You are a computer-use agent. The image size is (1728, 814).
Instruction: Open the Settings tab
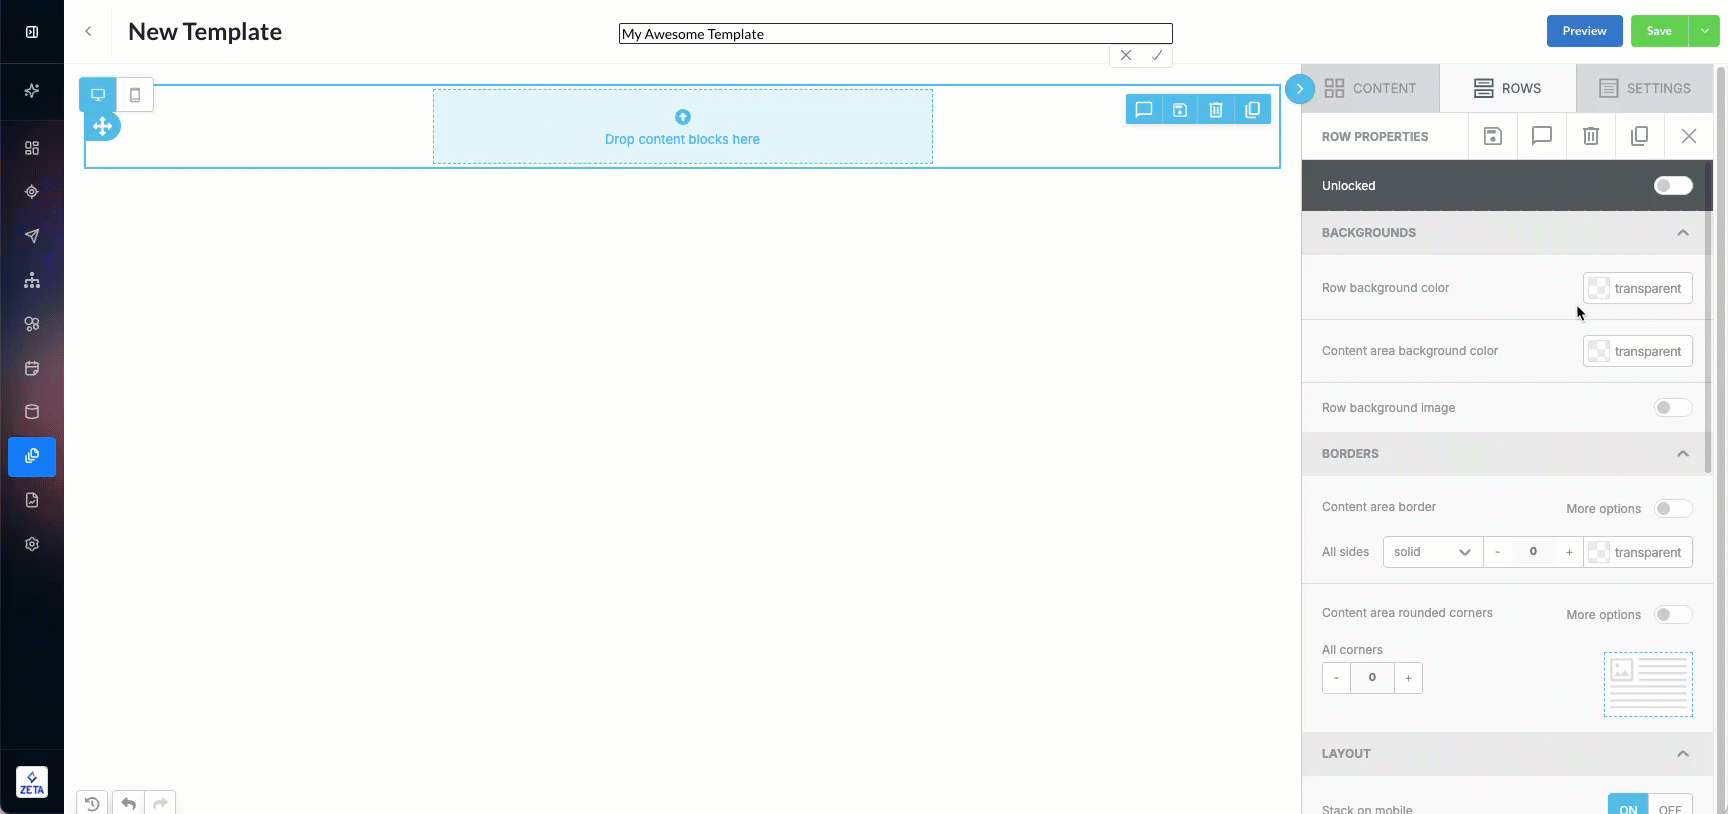point(1644,88)
